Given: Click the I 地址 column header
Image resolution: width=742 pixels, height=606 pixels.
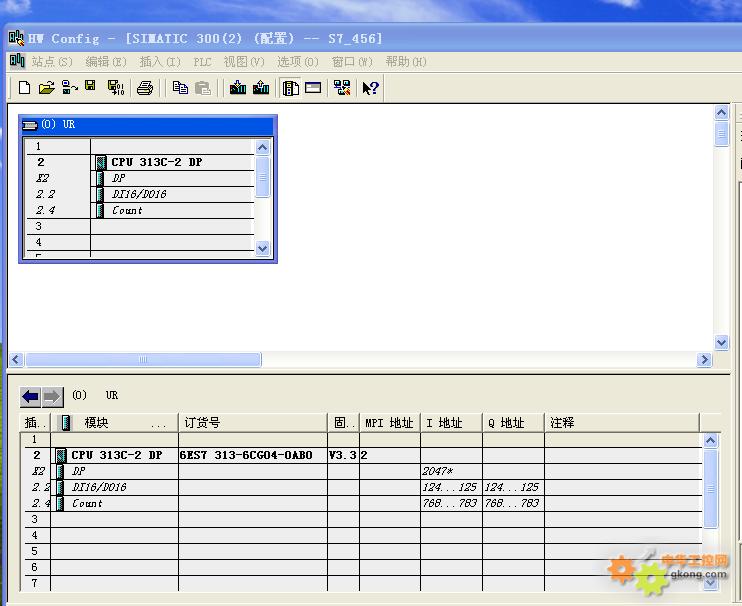Looking at the screenshot, I should tap(451, 422).
